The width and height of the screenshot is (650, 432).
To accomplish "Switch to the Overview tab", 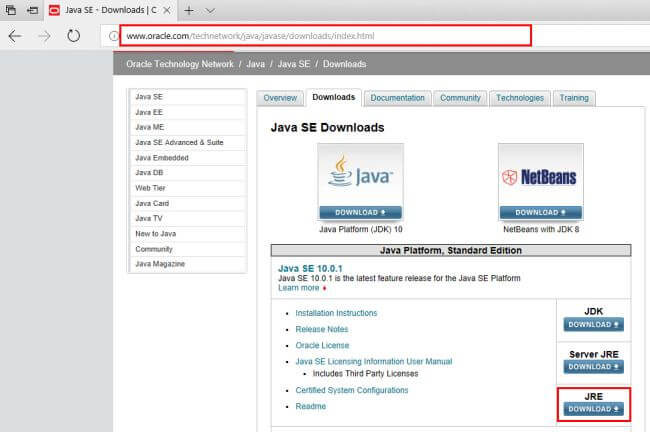I will click(x=280, y=98).
